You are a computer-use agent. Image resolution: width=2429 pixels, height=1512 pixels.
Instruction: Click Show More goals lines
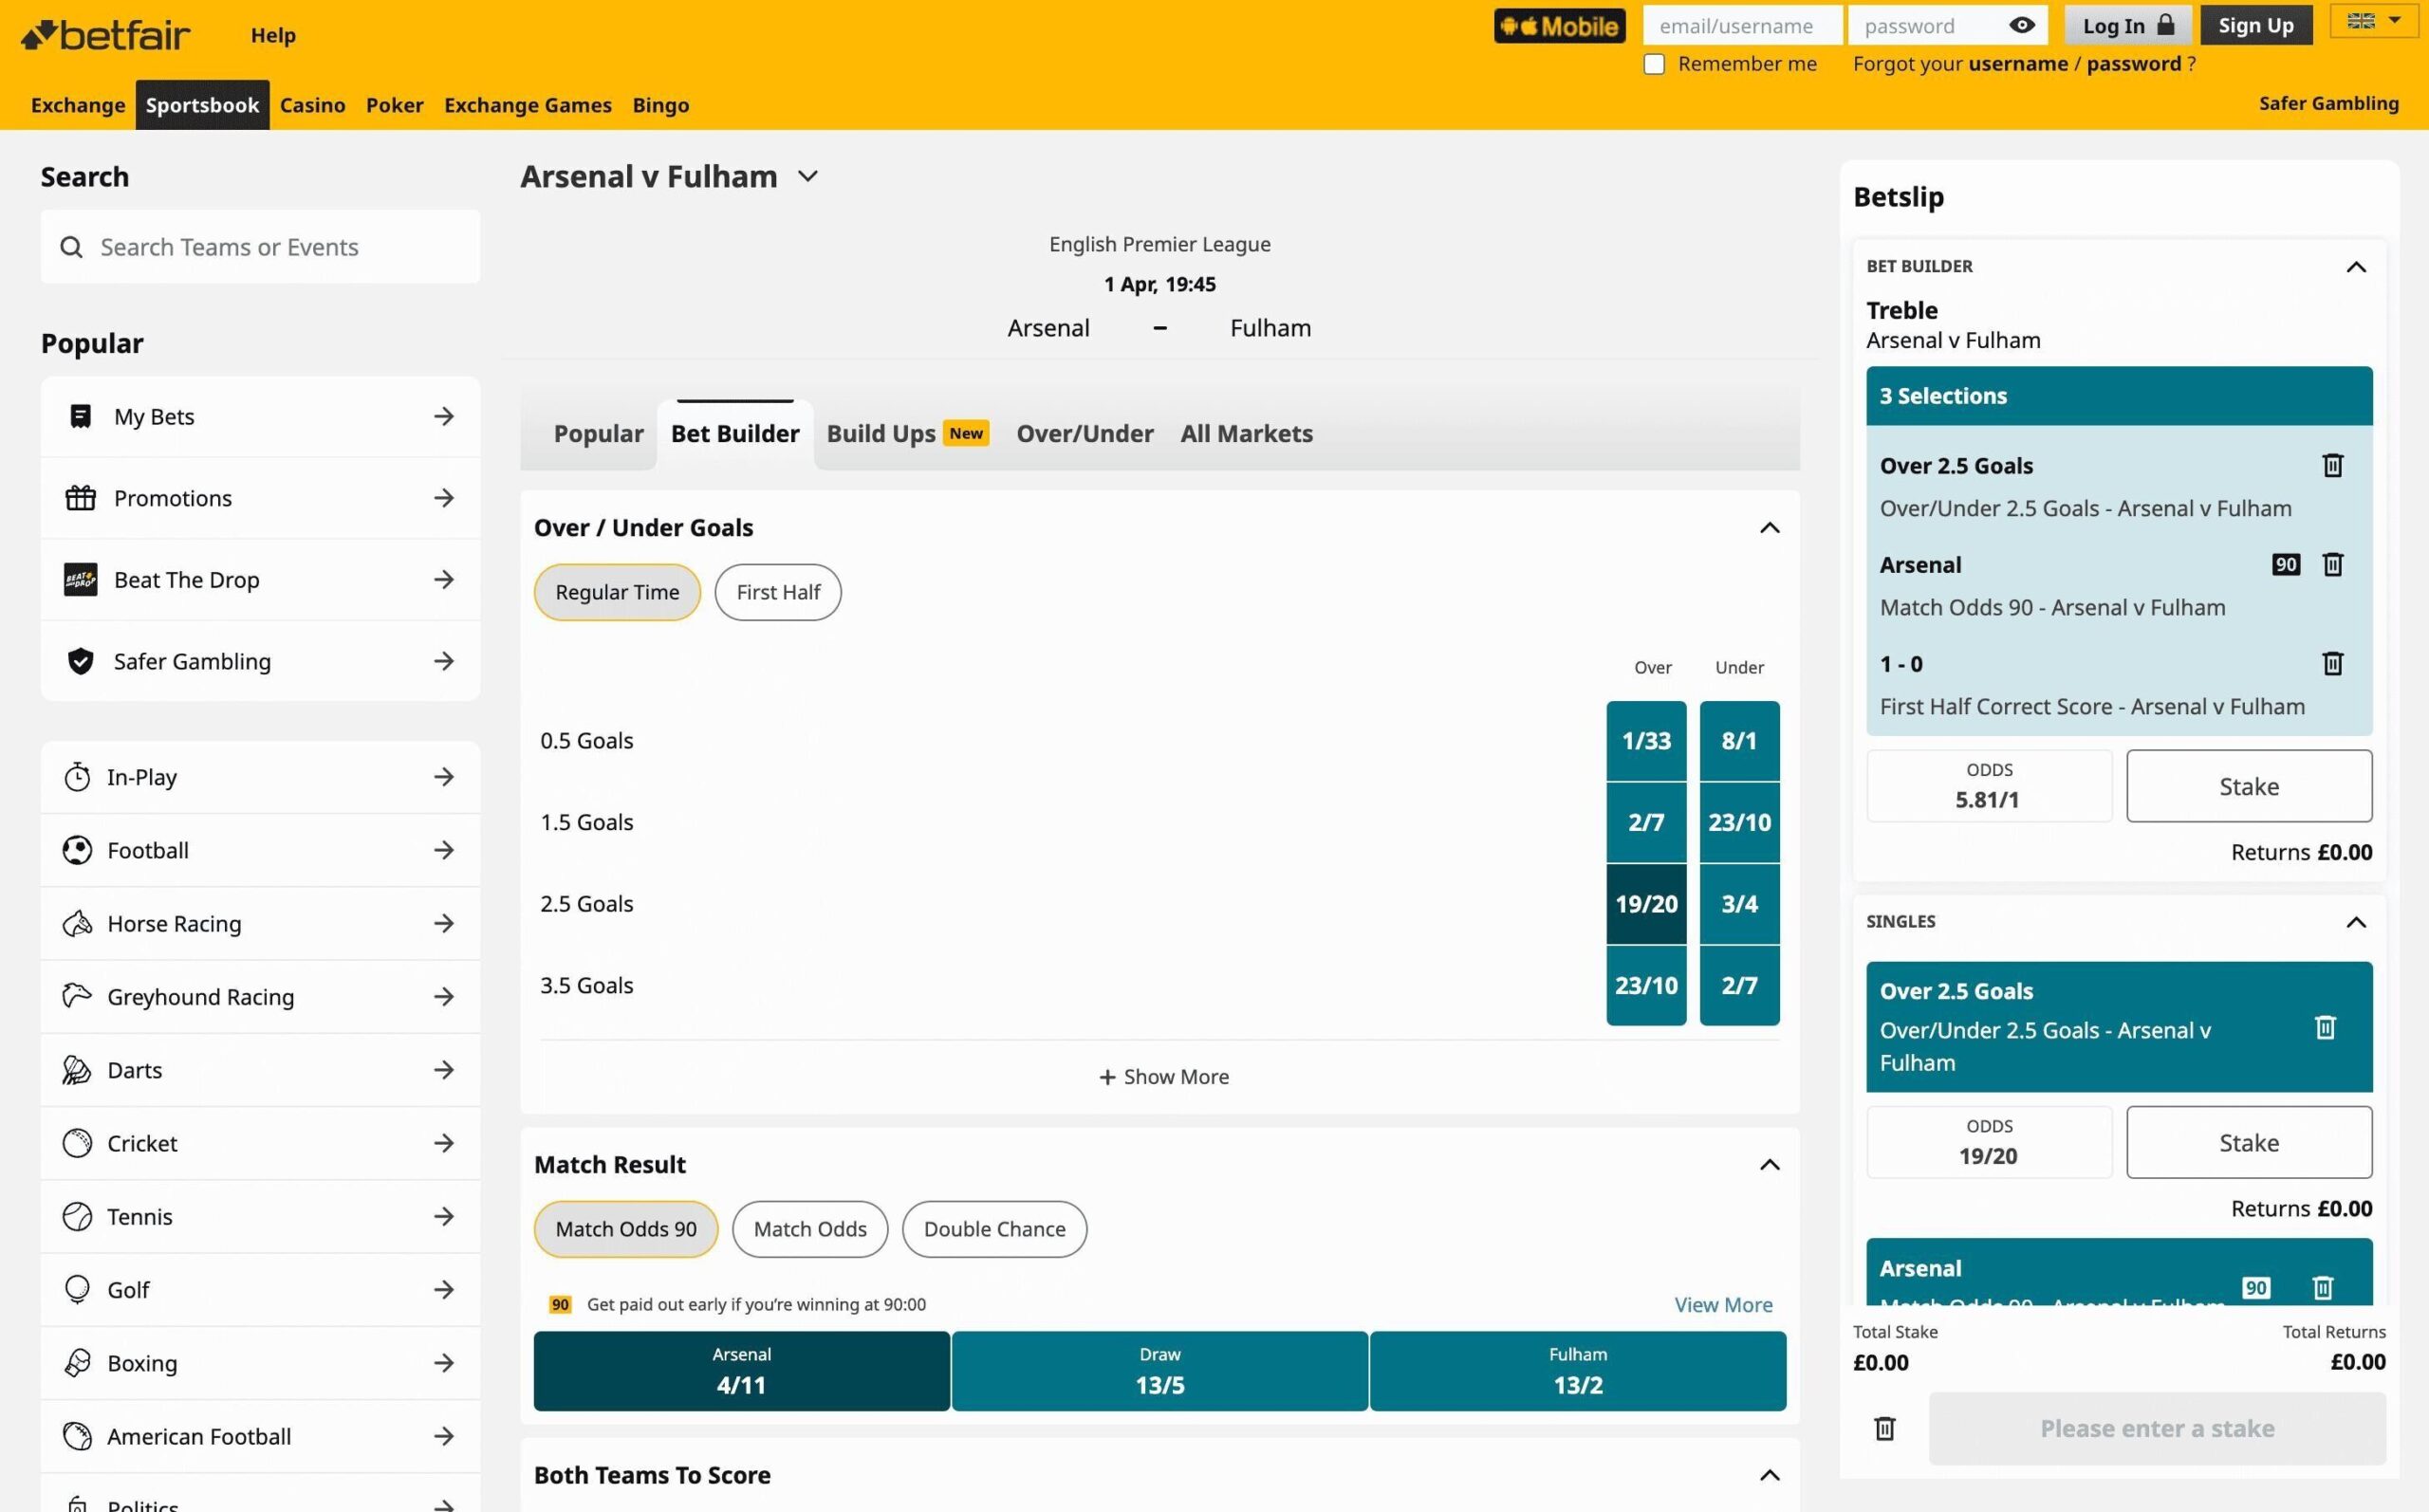pyautogui.click(x=1163, y=1077)
